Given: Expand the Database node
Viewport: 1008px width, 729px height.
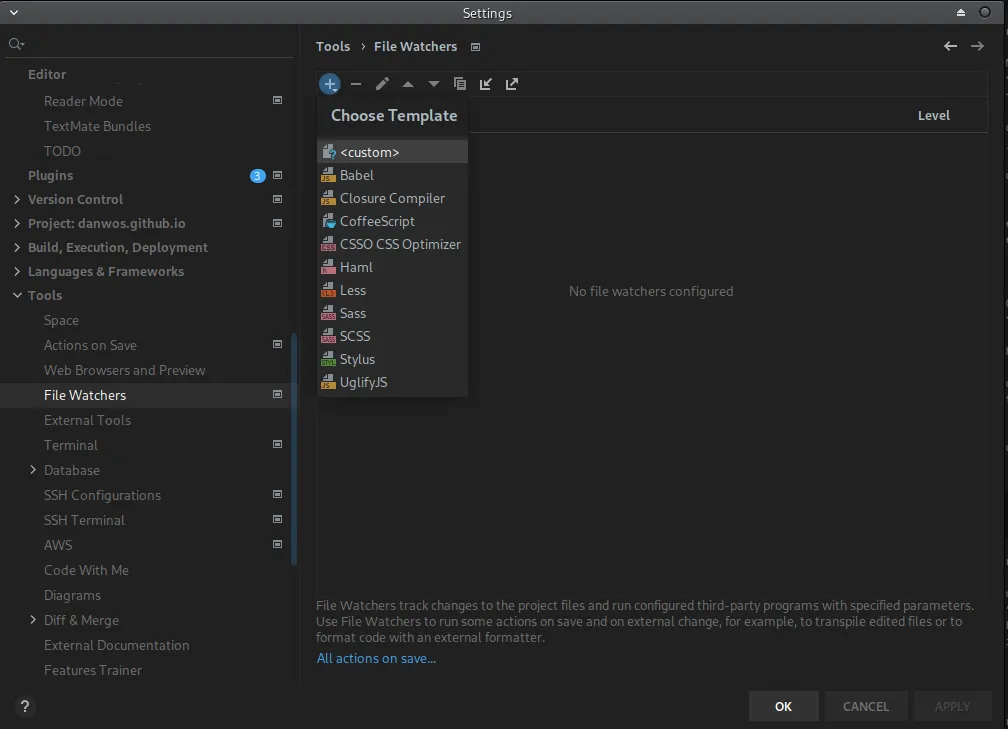Looking at the screenshot, I should 33,470.
